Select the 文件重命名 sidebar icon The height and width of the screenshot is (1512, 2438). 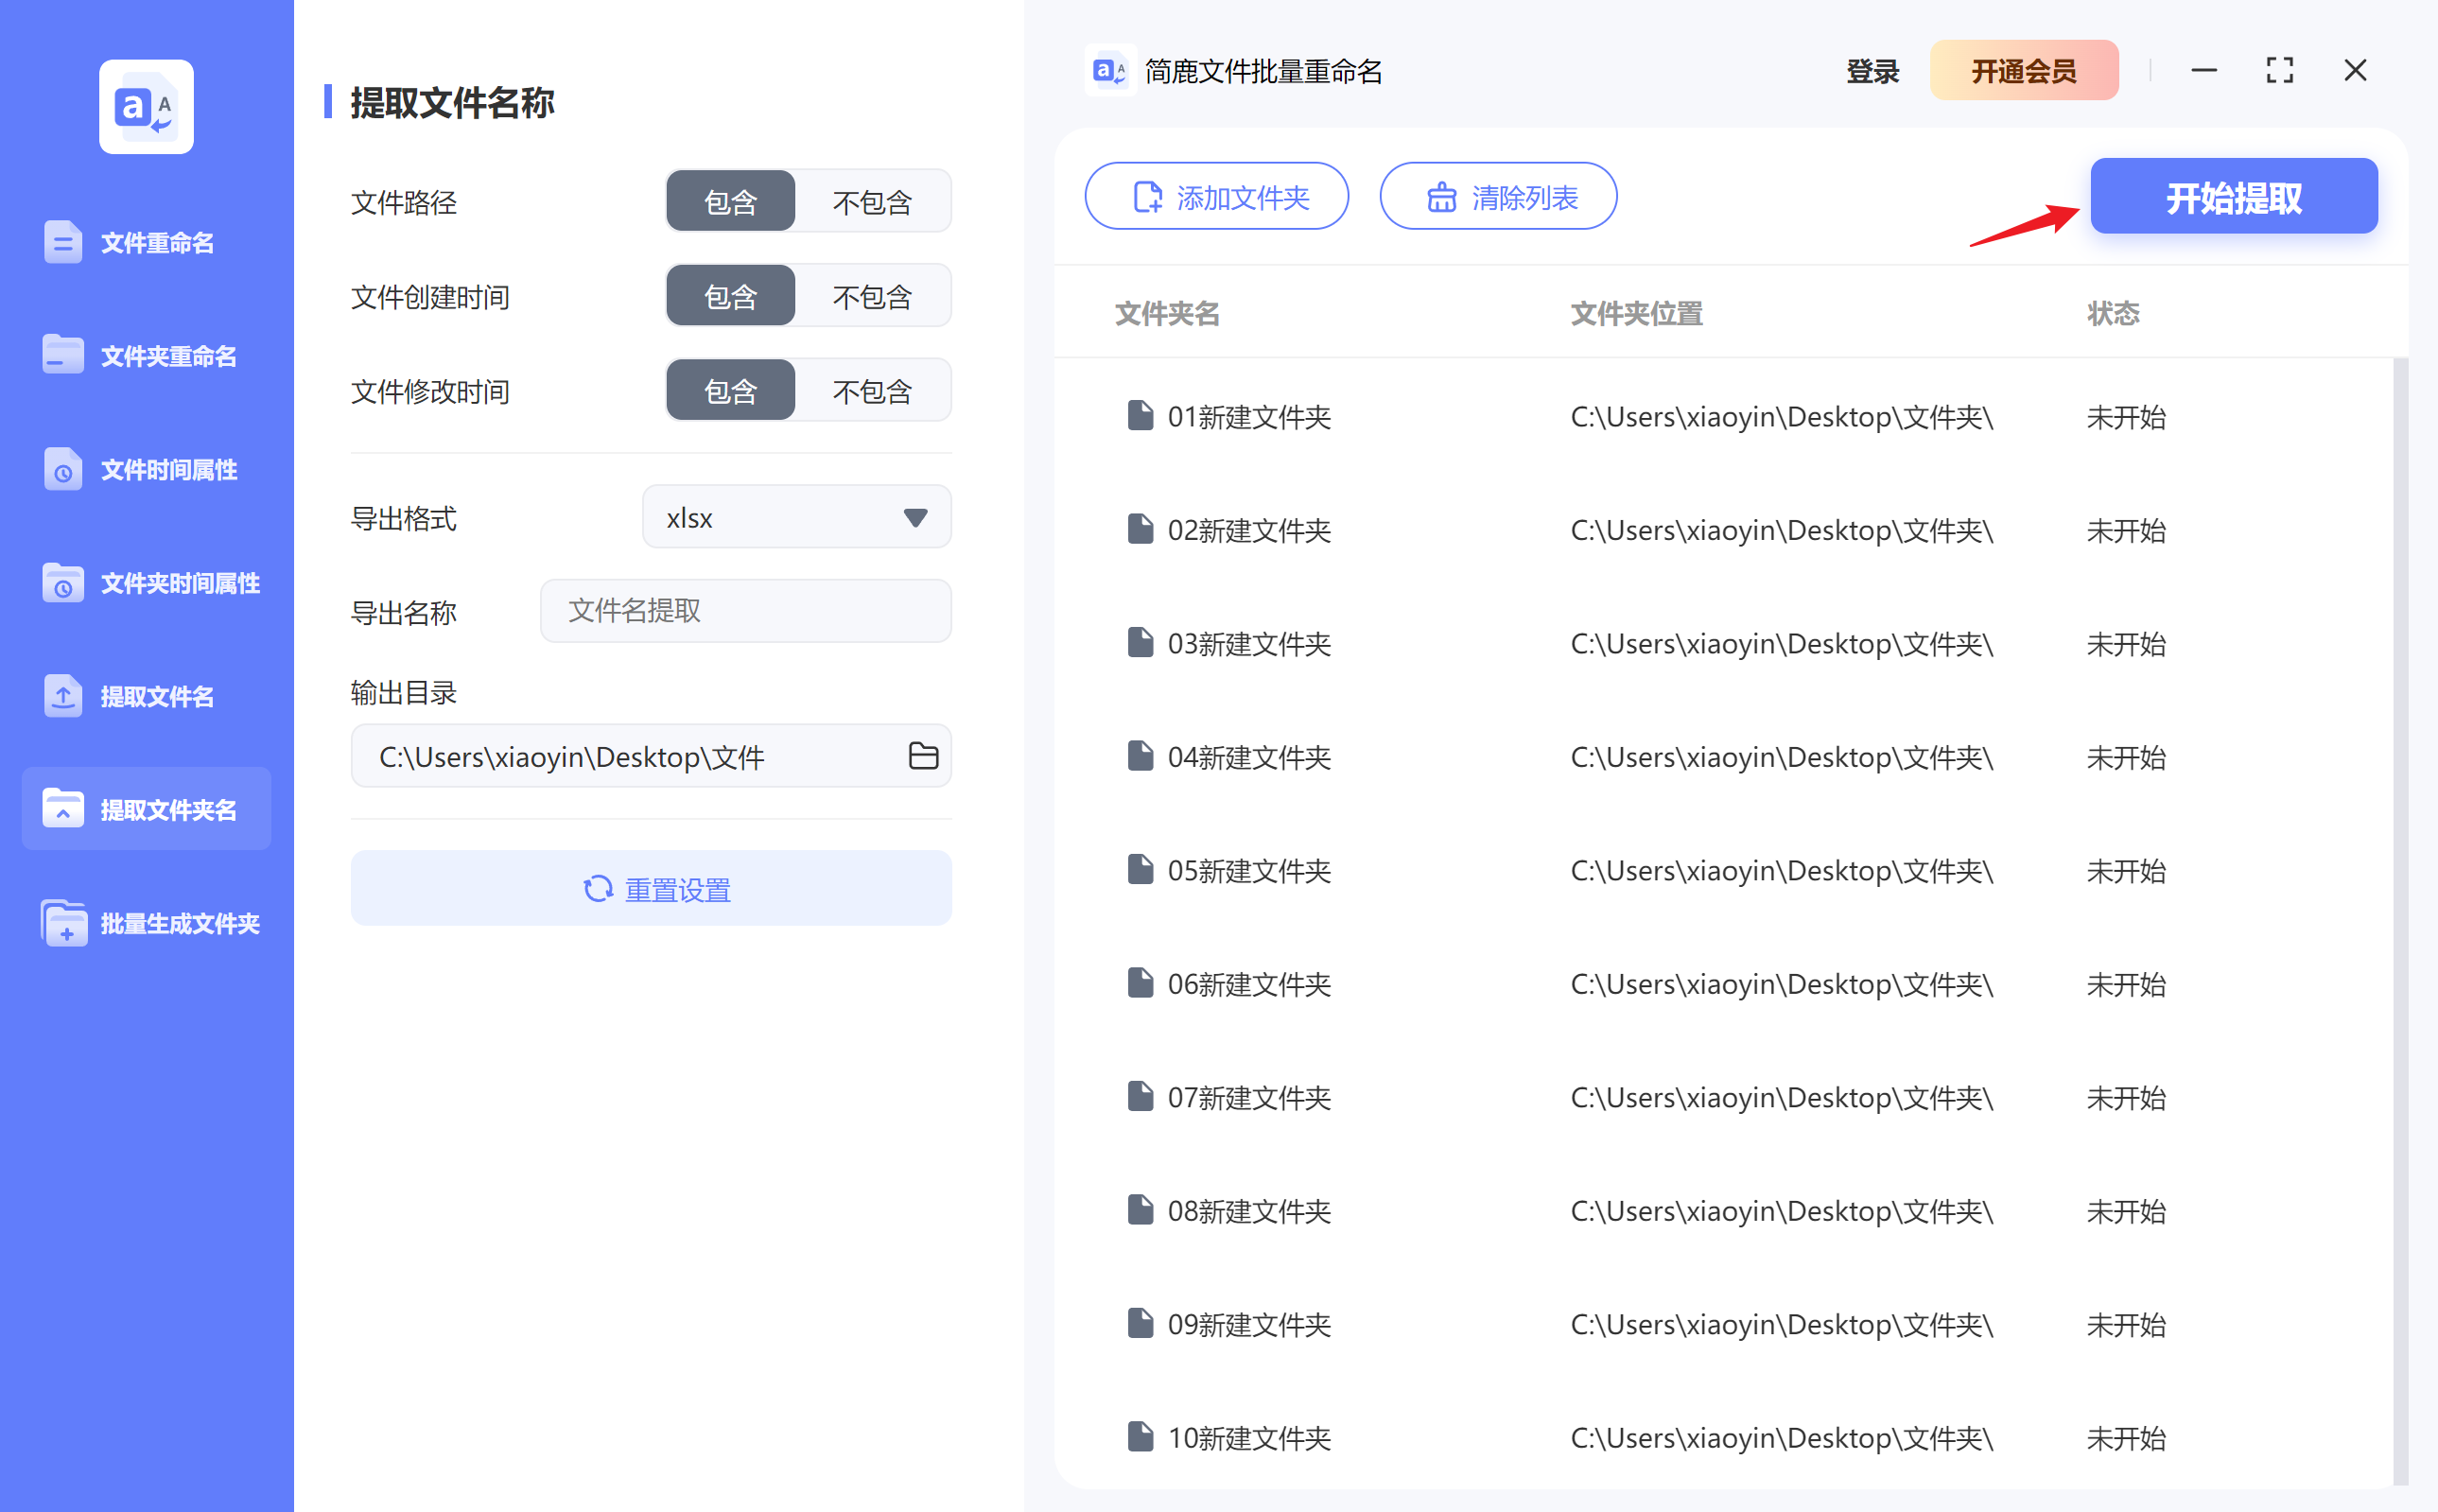tap(62, 241)
